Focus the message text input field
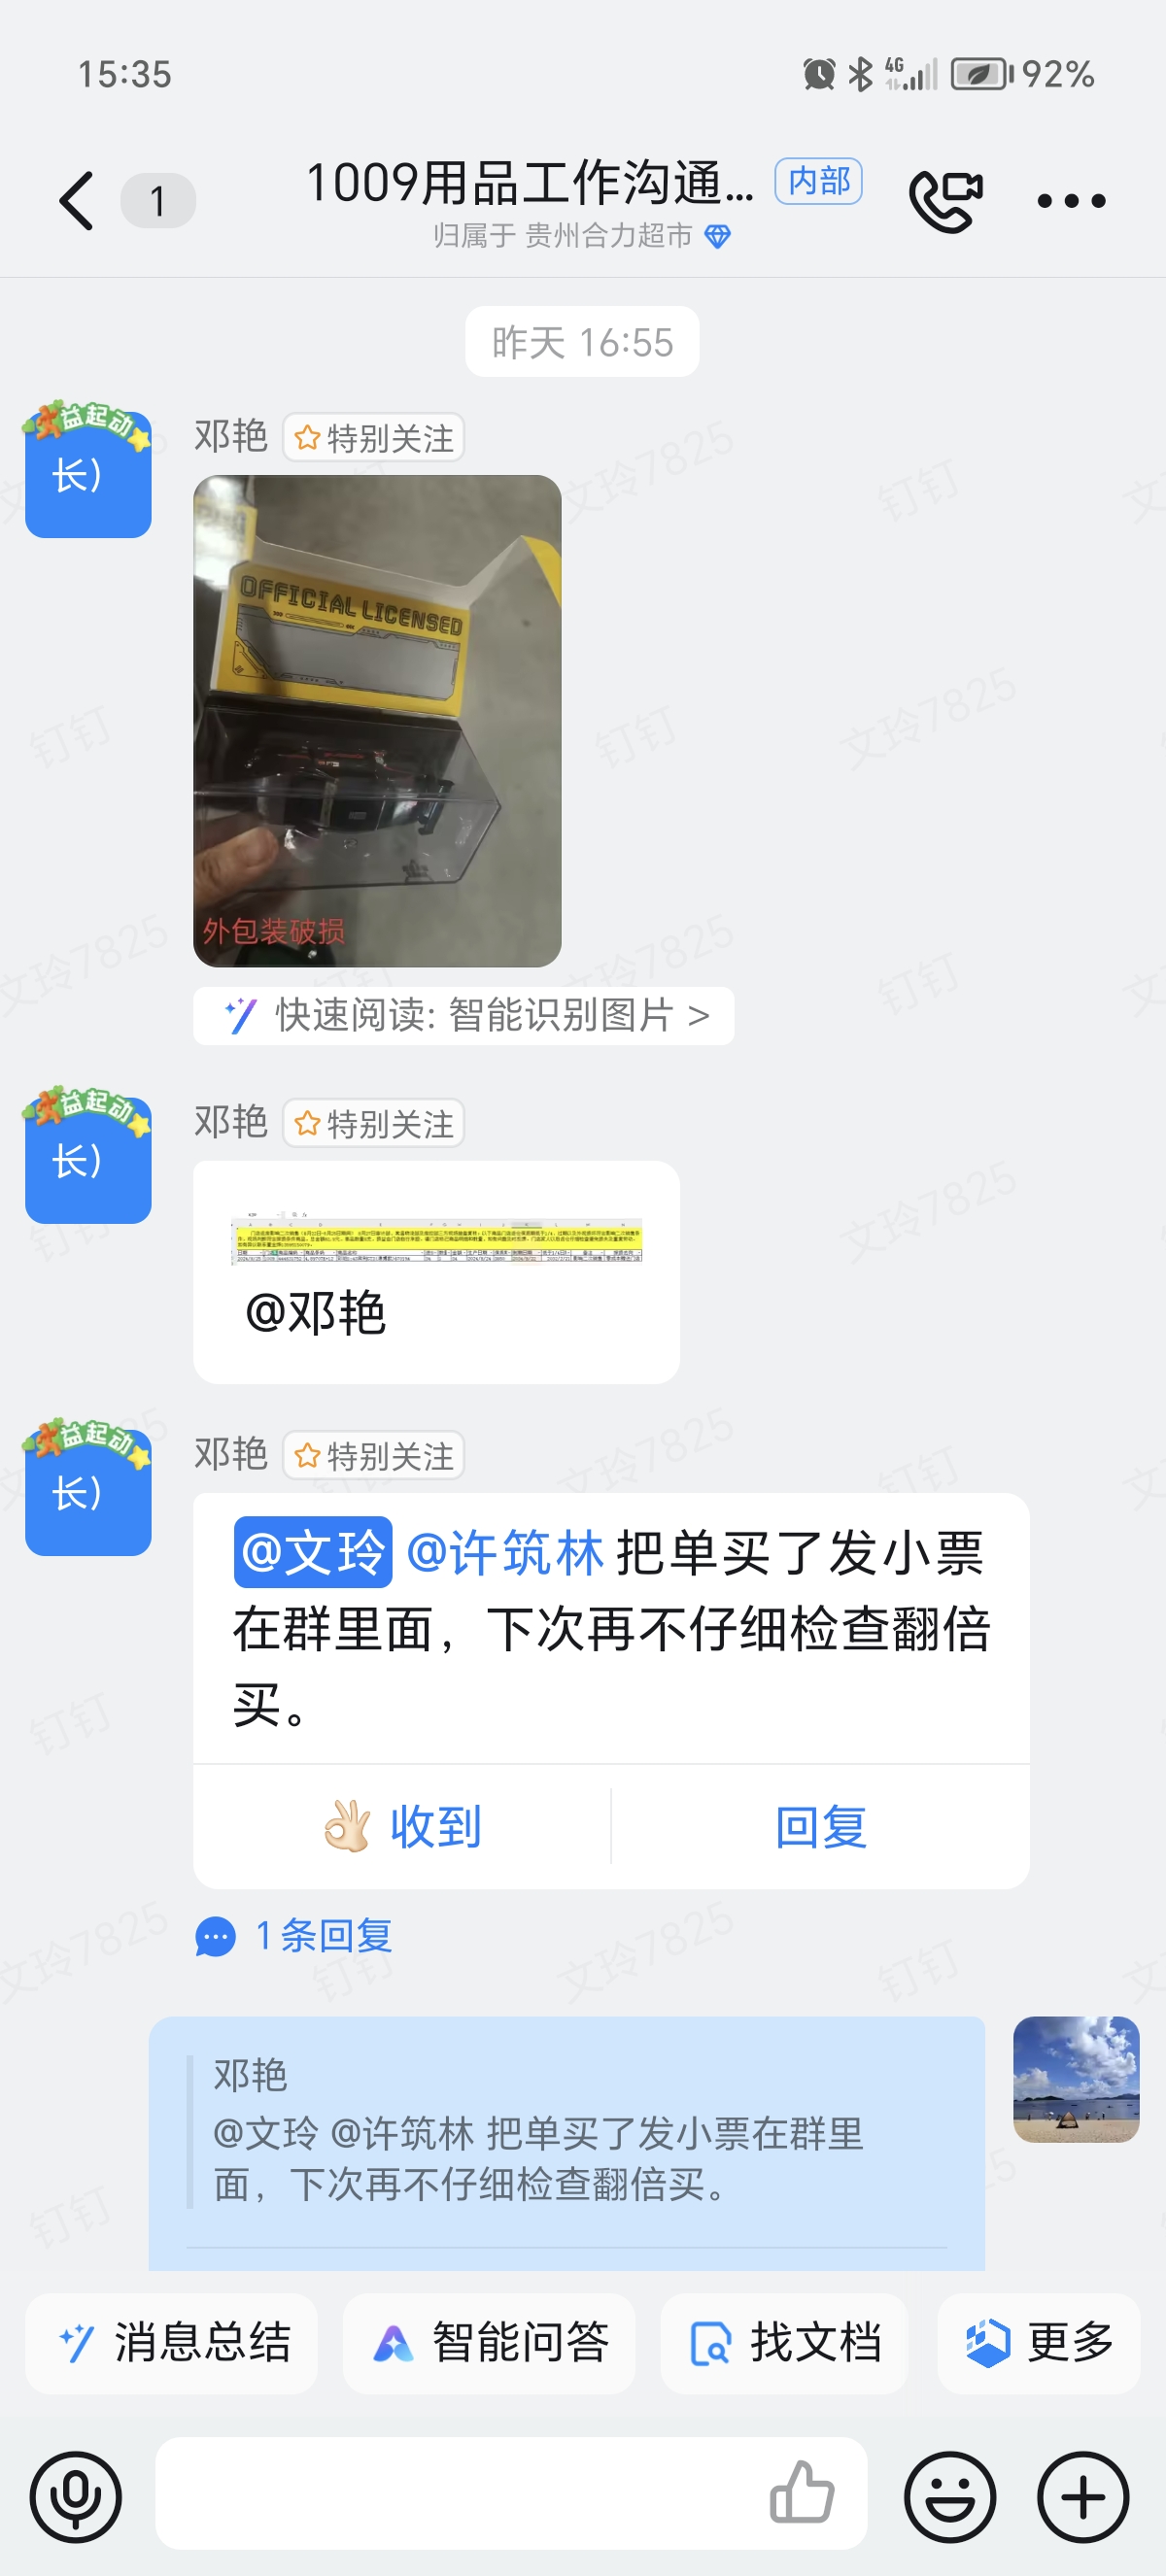 [460, 2492]
